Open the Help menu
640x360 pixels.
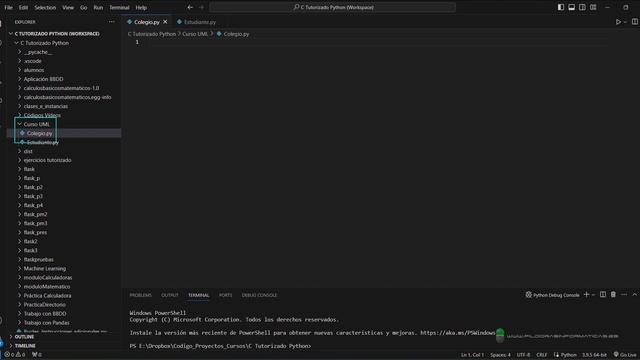click(141, 7)
